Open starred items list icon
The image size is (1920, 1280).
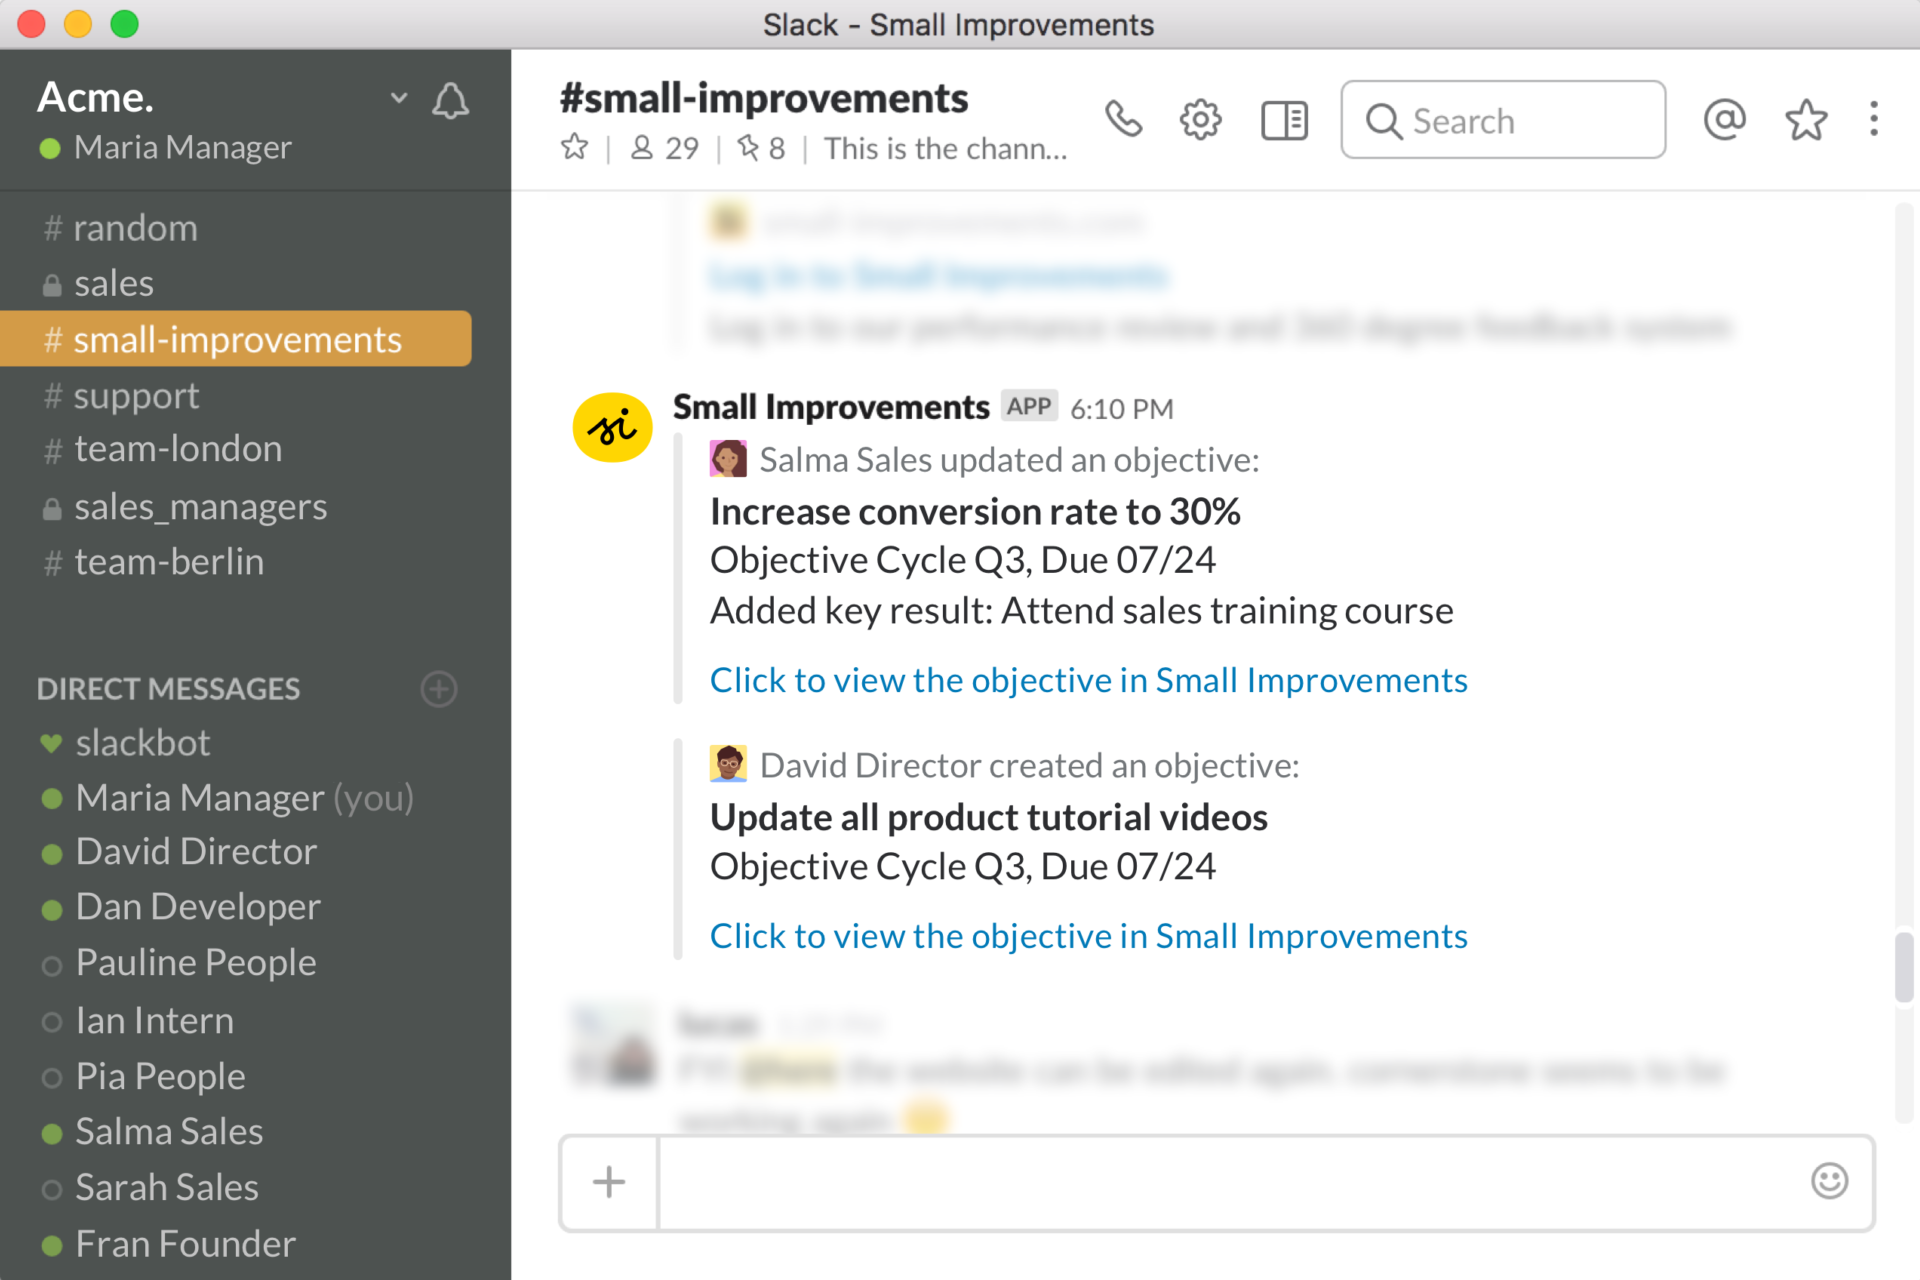click(x=1806, y=119)
